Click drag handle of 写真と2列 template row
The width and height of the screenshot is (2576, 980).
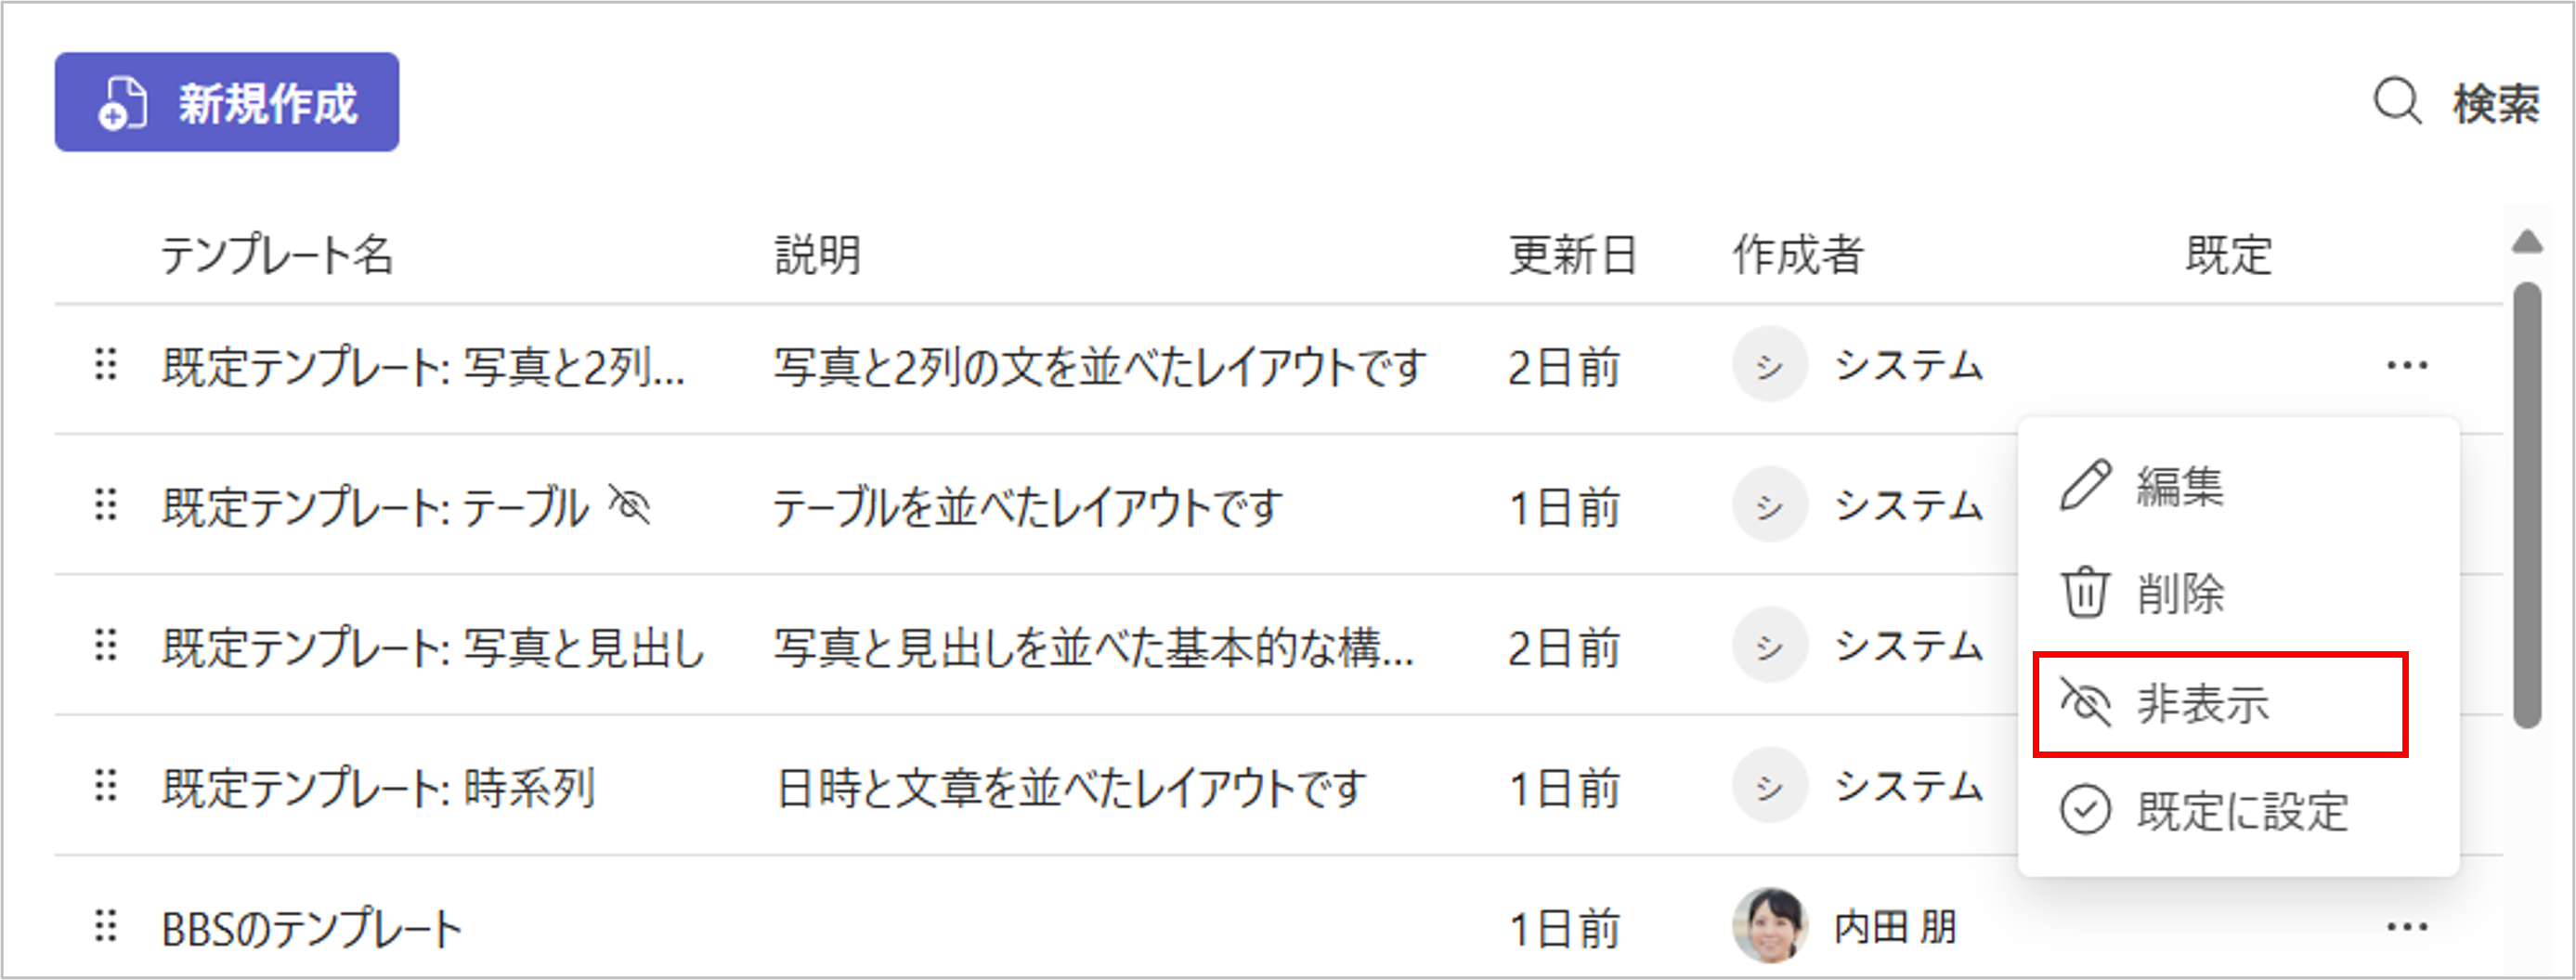pos(106,365)
